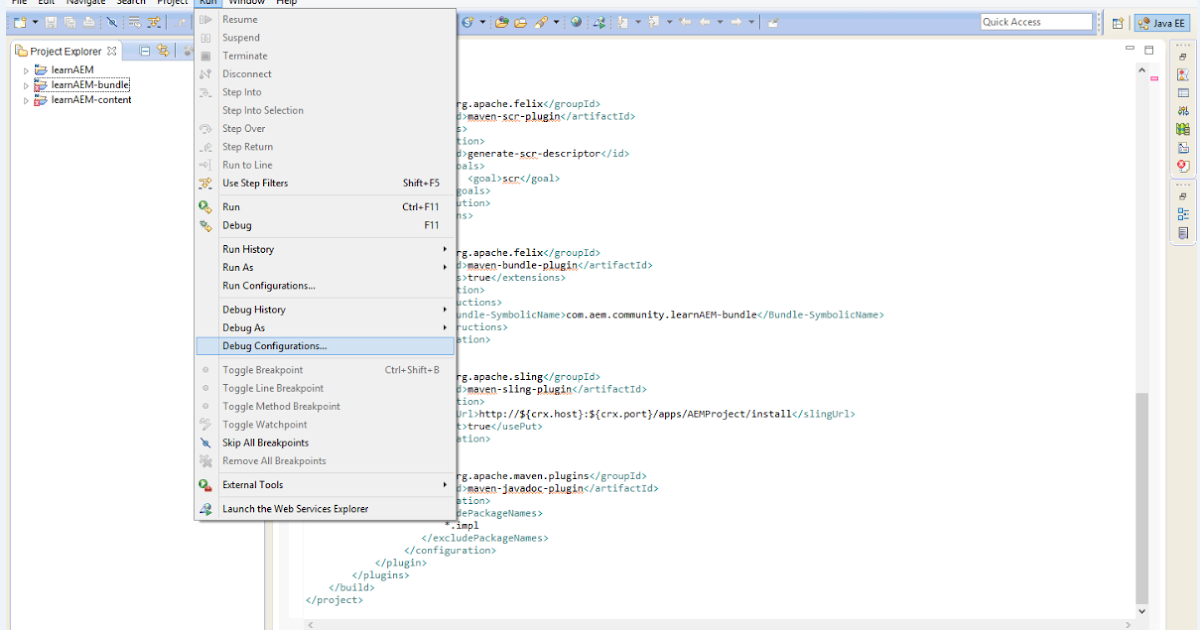Open the Run As submenu
The width and height of the screenshot is (1200, 630).
coord(237,267)
